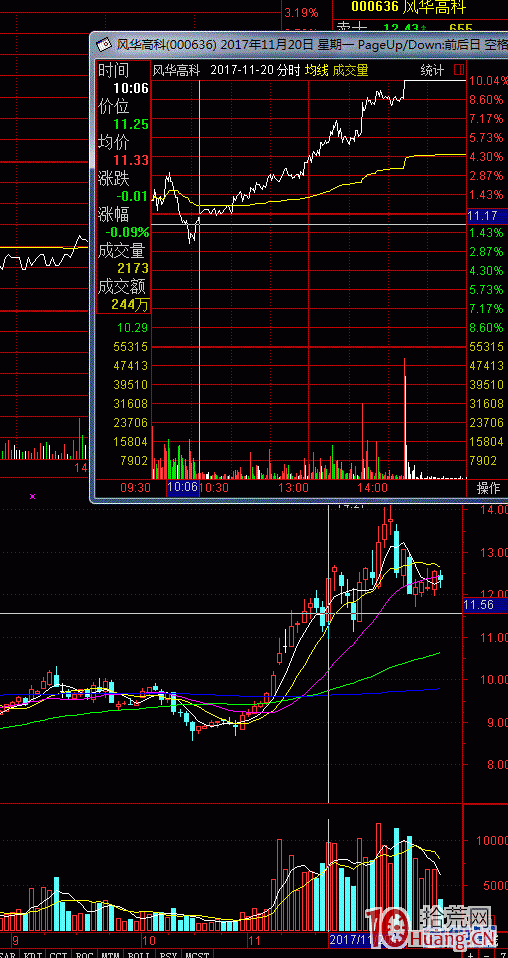The height and width of the screenshot is (958, 508).
Task: Click the 涨跌 value -0.01
Action: pos(133,196)
